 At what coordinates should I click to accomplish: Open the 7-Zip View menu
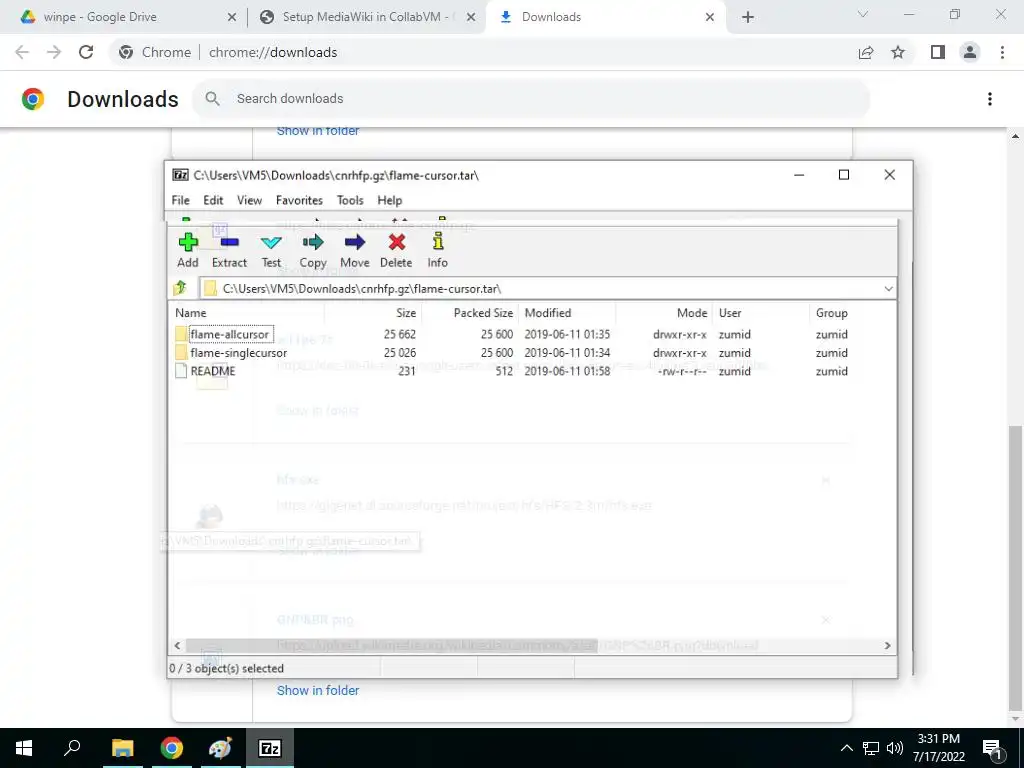(x=249, y=200)
